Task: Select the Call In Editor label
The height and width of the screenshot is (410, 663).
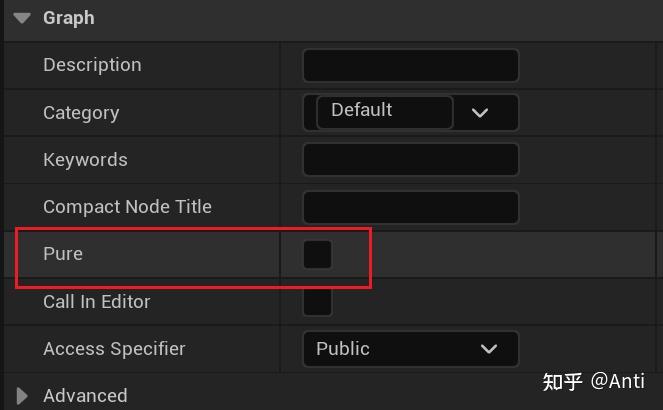Action: 97,301
